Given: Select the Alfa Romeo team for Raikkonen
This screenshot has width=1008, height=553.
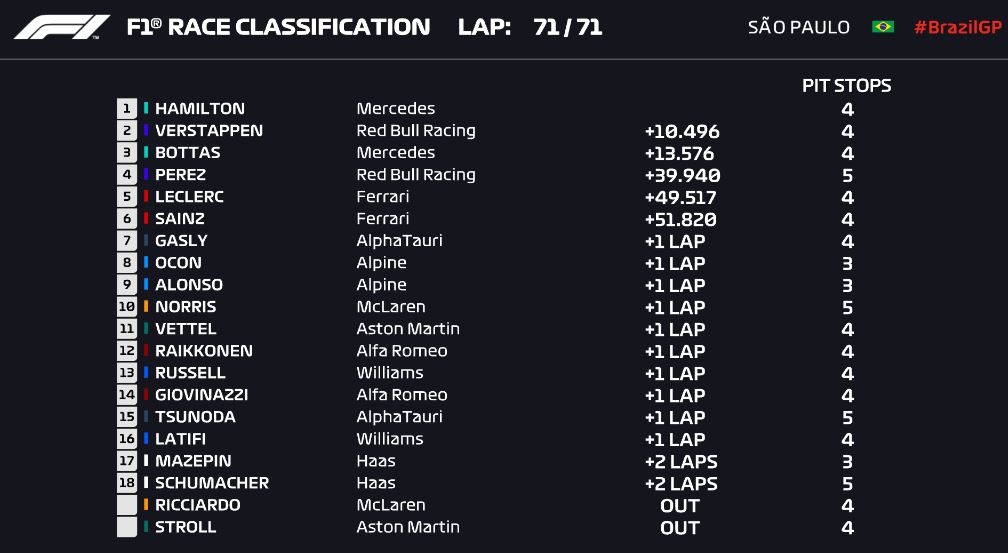Looking at the screenshot, I should pyautogui.click(x=402, y=351).
